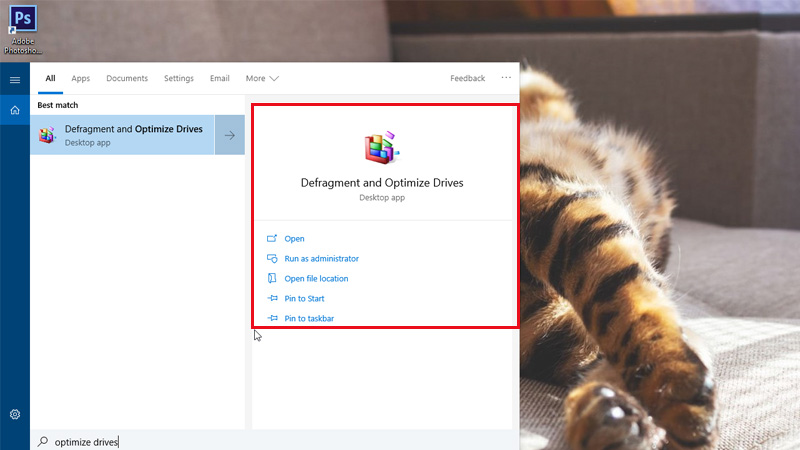Switch to the Apps filter tab
Screen dimensions: 800x450
[81, 78]
